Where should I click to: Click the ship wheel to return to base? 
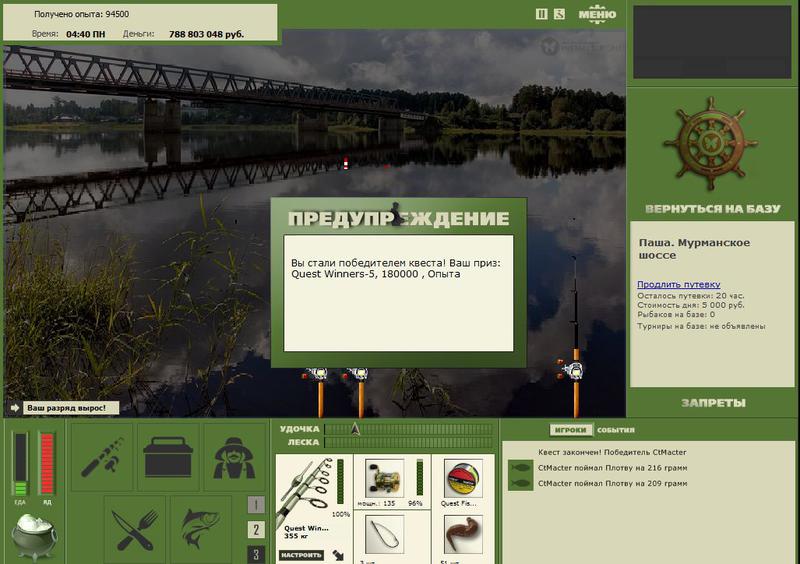click(x=710, y=144)
